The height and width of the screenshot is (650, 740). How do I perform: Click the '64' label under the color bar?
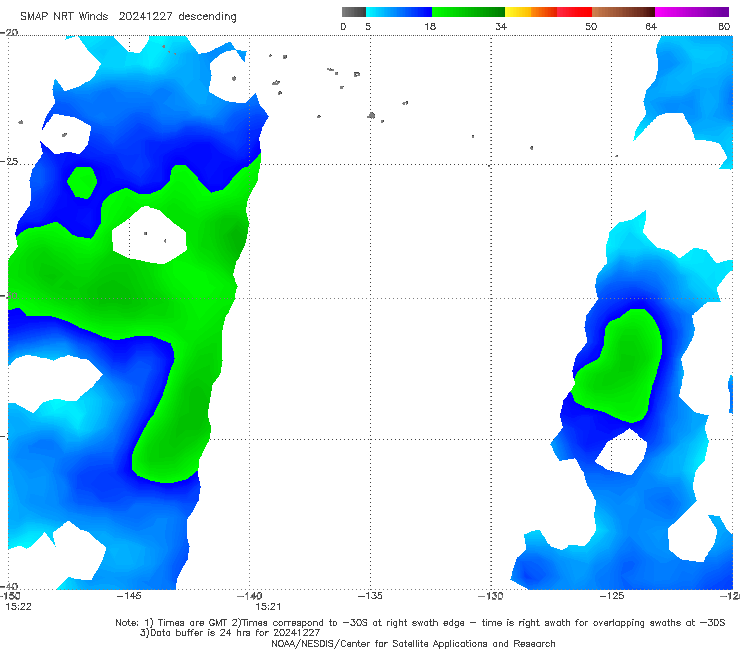(651, 26)
